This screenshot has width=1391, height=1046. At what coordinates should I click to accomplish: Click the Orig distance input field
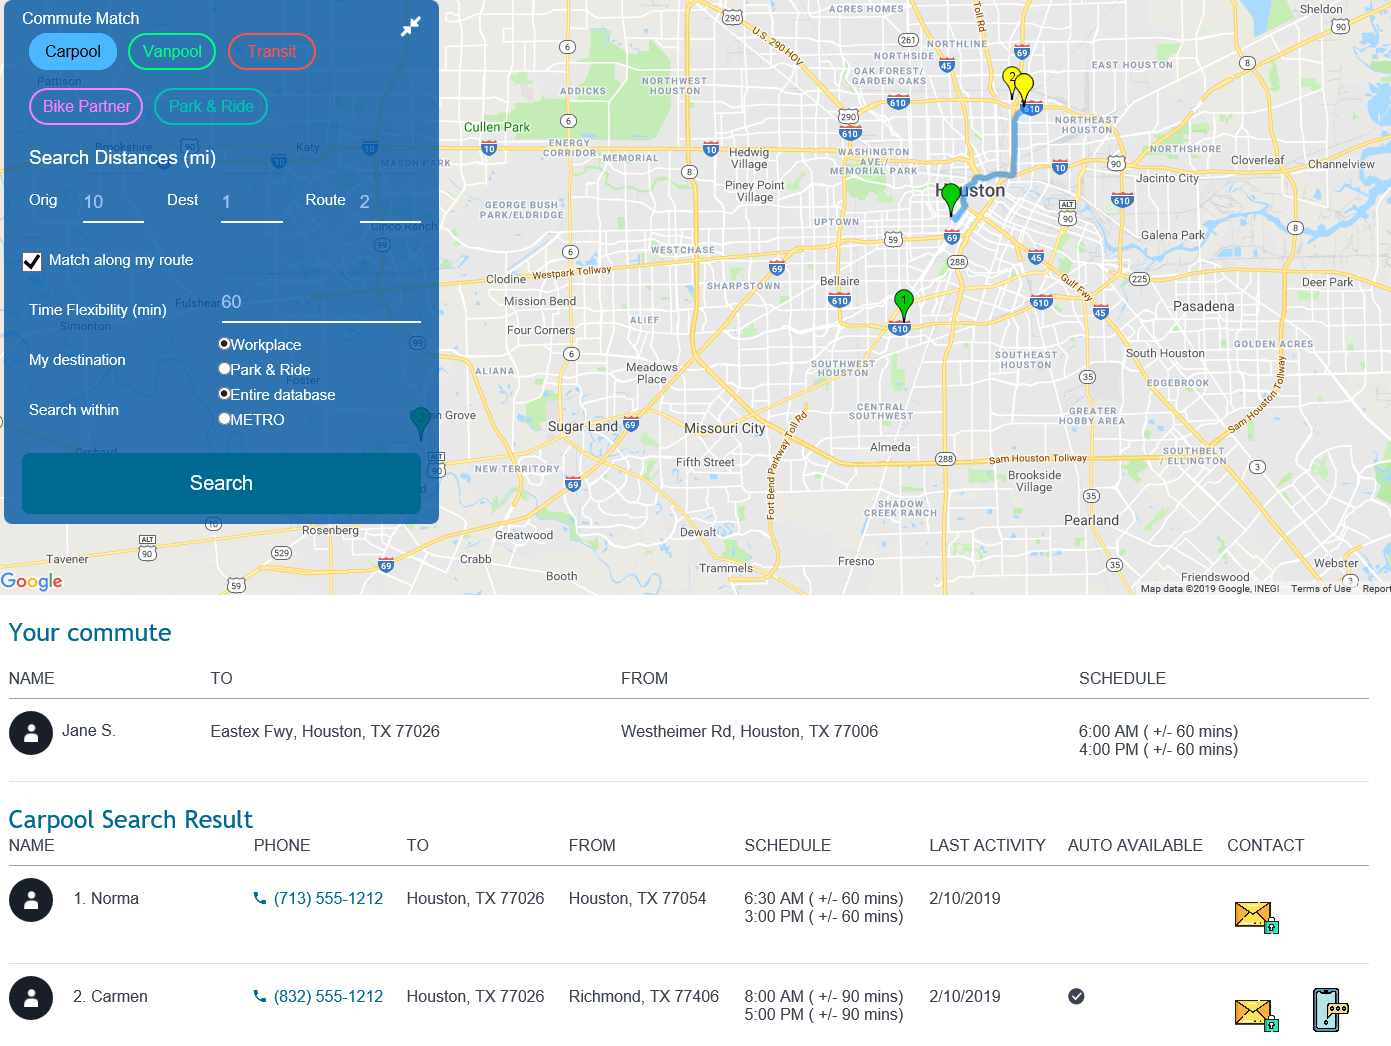coord(112,202)
